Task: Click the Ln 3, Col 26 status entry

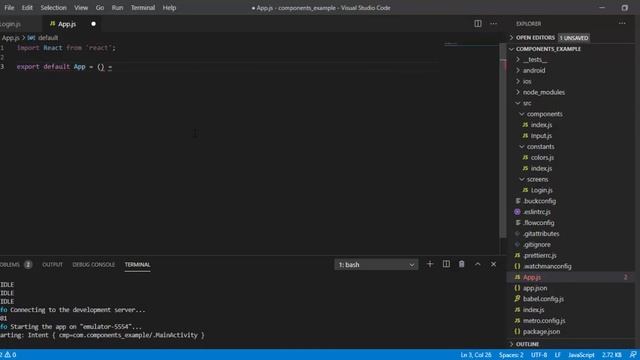Action: pos(476,355)
